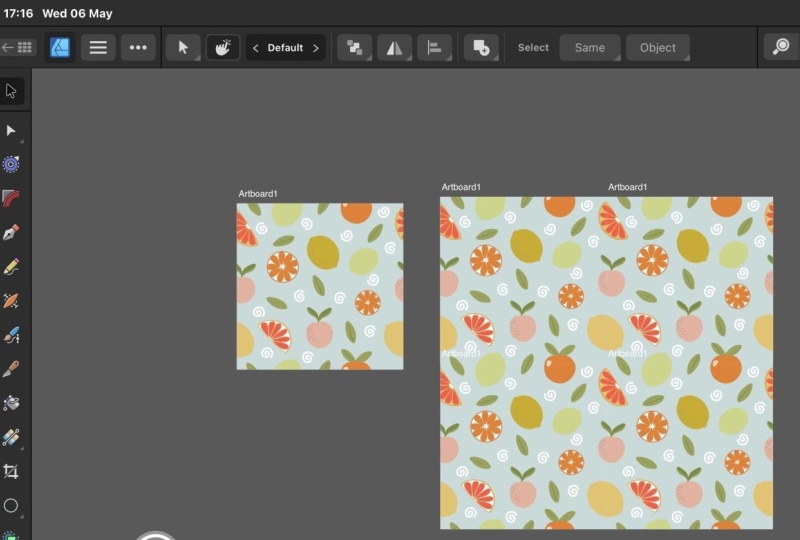Select the Ellipse shape tool

click(x=11, y=505)
